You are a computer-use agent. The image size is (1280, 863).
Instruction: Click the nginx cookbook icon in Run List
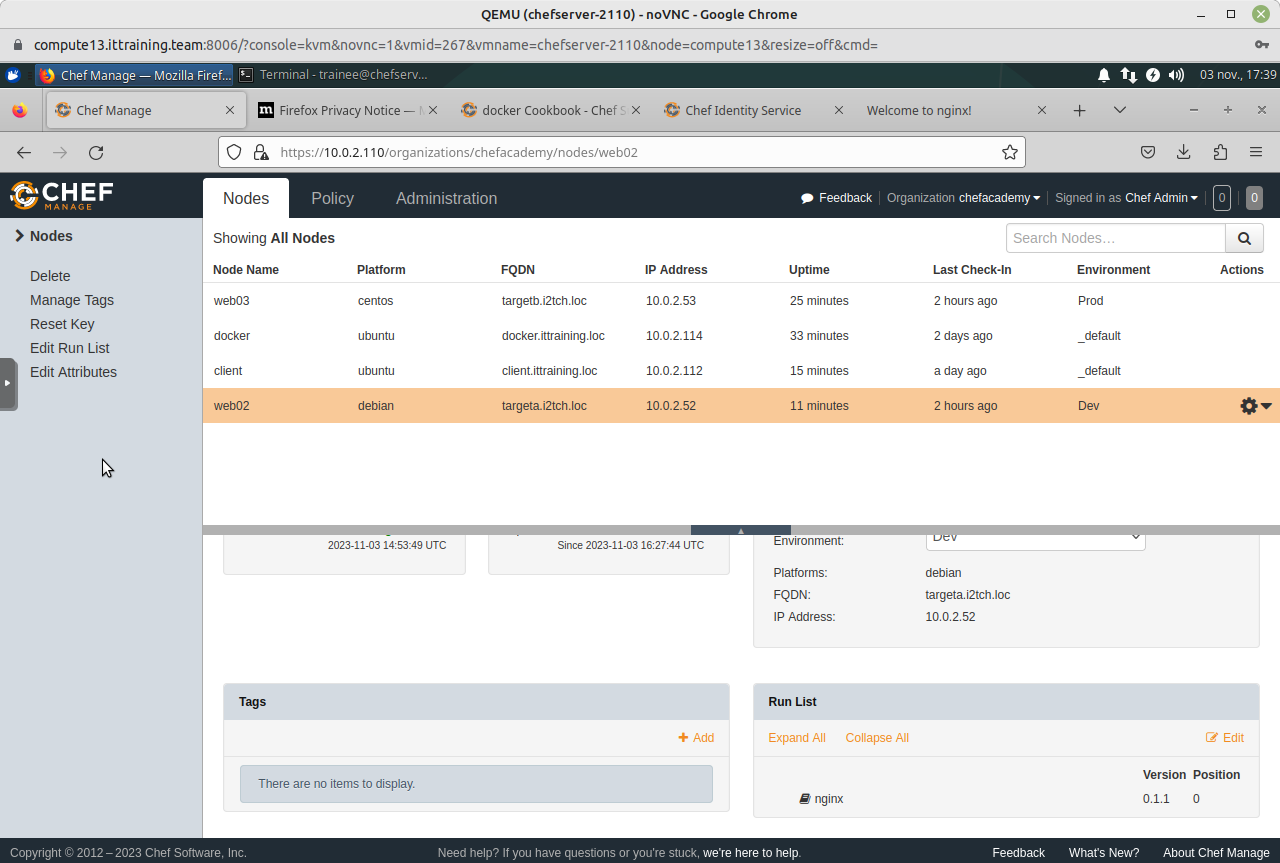point(805,799)
